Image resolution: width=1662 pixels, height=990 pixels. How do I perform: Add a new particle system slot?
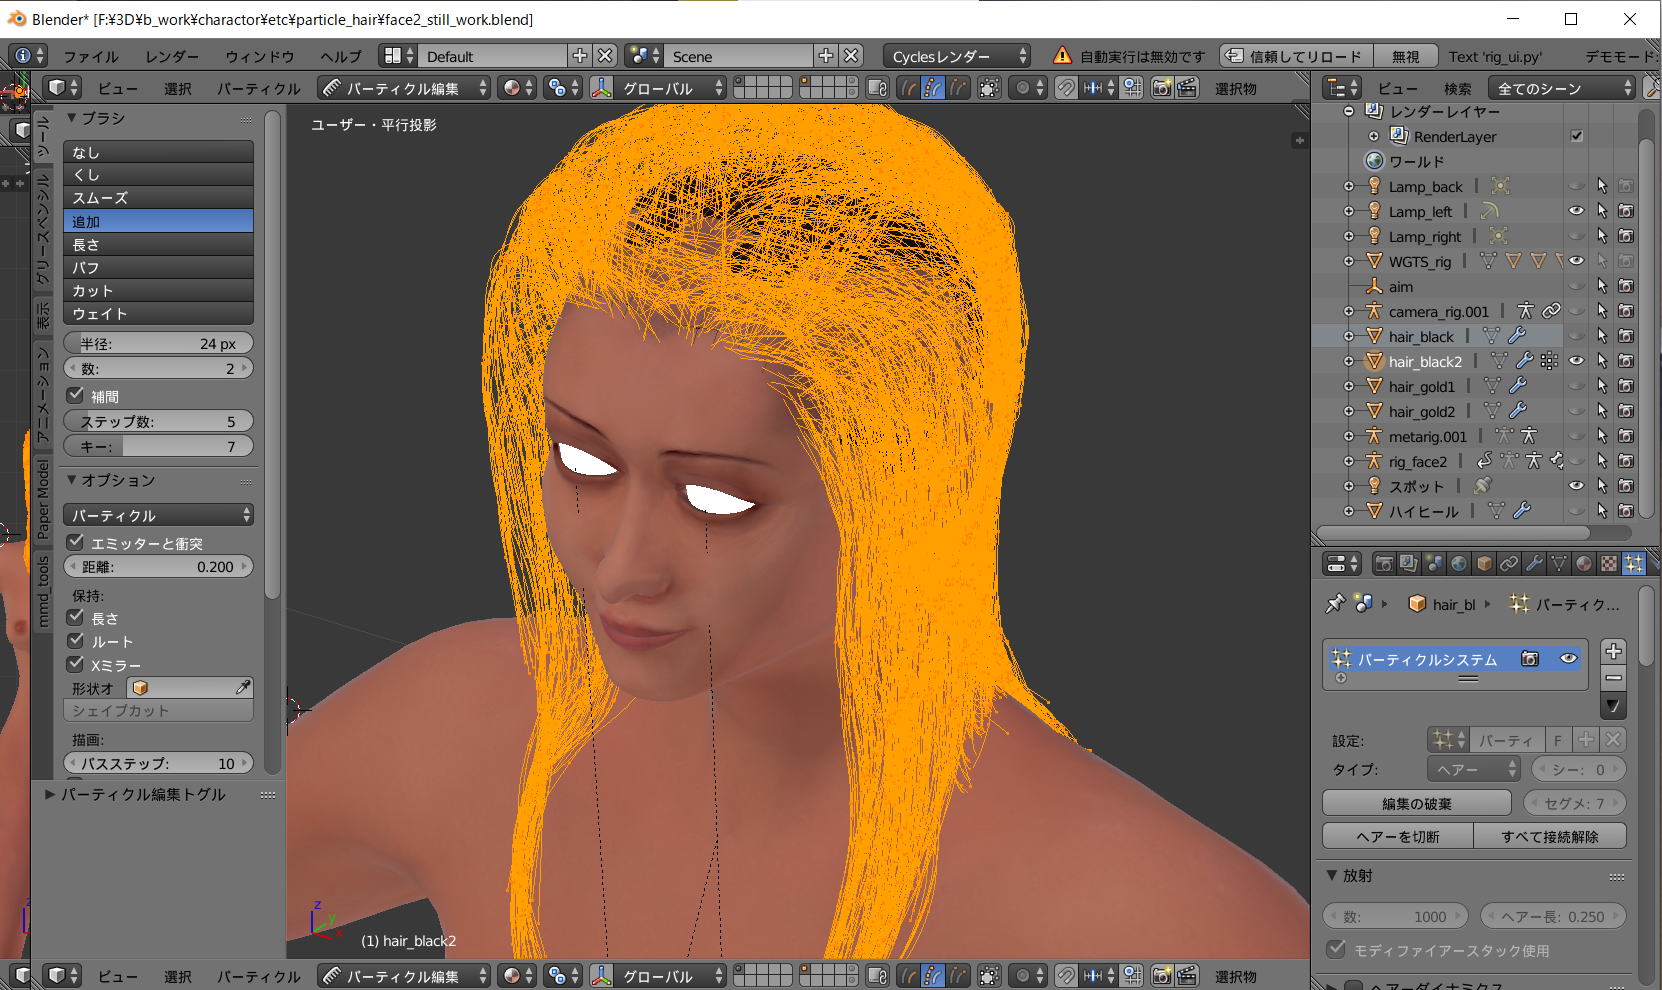pyautogui.click(x=1613, y=651)
